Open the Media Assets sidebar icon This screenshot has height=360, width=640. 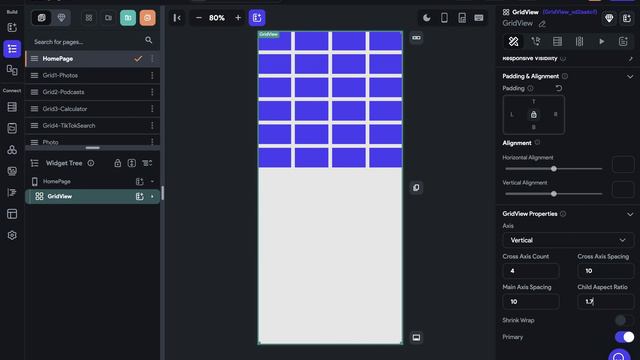point(12,171)
